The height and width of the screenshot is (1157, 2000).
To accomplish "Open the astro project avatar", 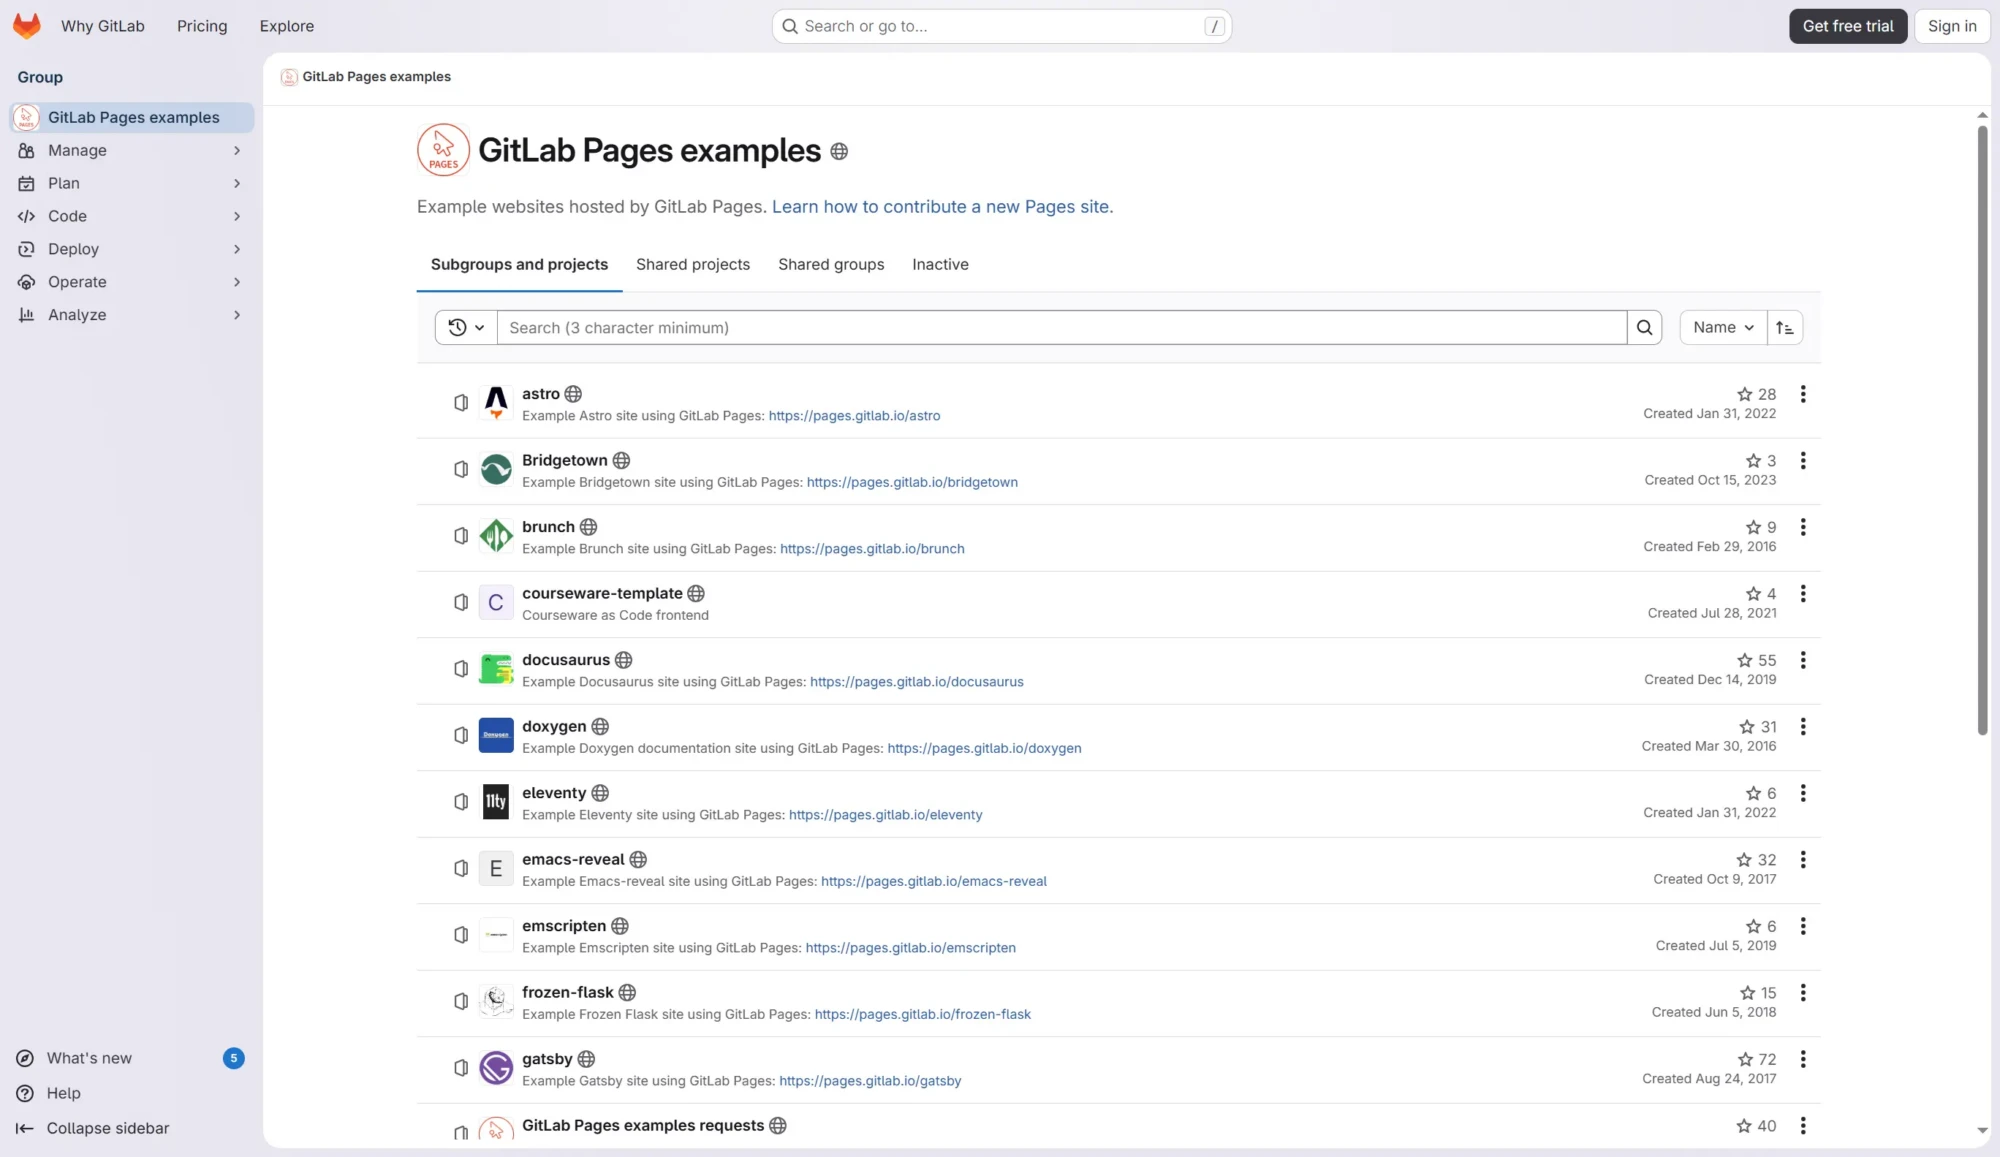I will 496,402.
